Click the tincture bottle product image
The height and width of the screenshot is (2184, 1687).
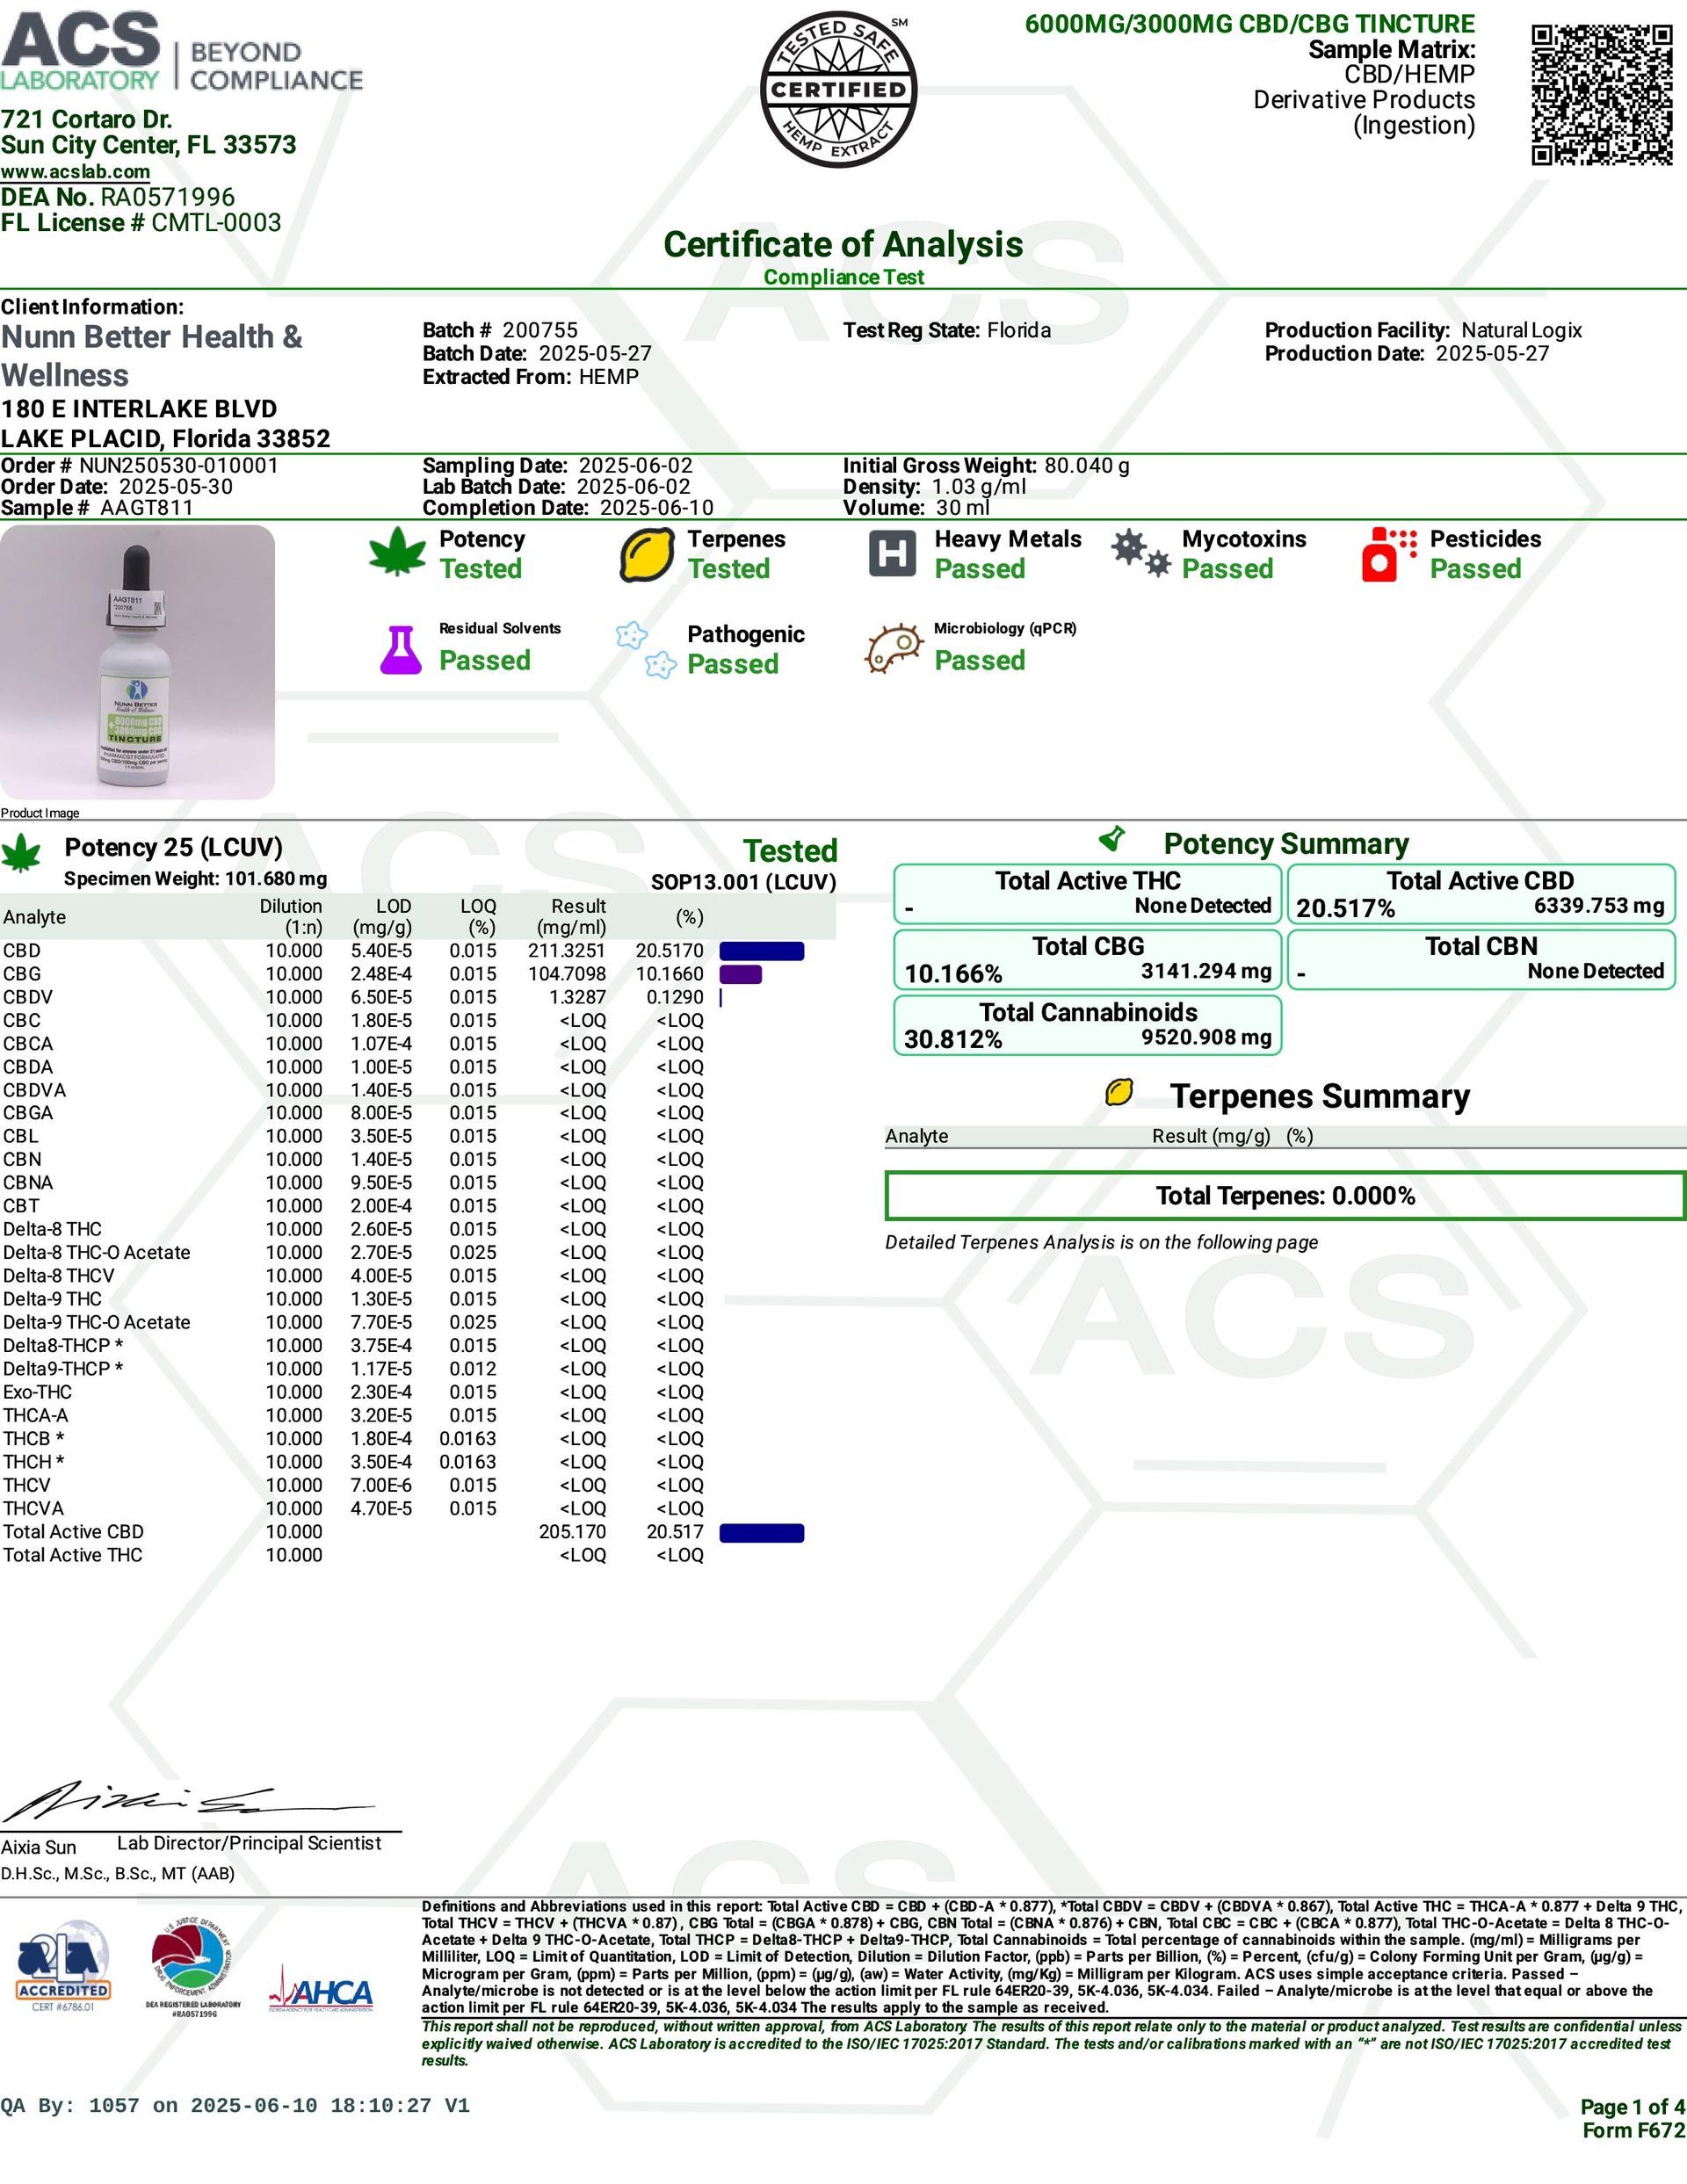click(137, 662)
